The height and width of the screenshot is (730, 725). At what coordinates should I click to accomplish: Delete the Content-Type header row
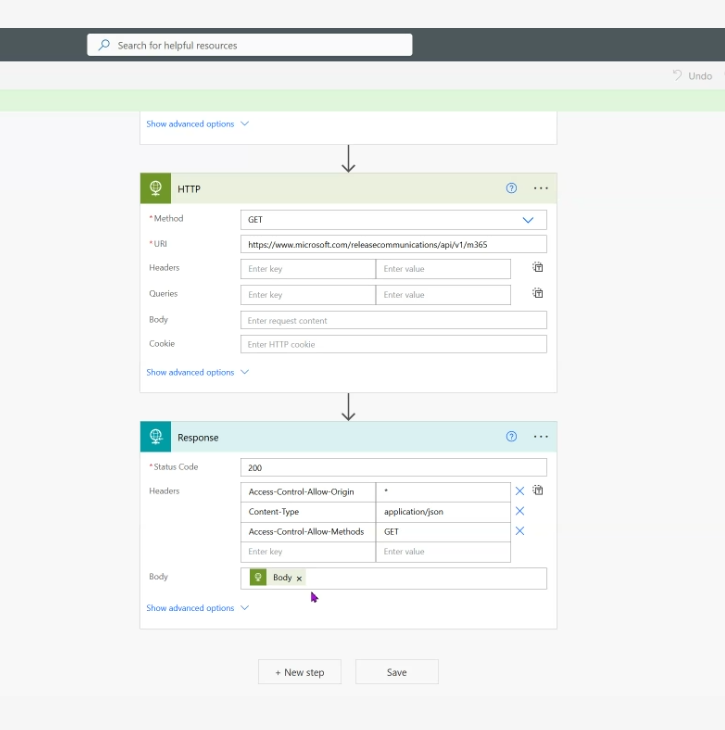520,511
